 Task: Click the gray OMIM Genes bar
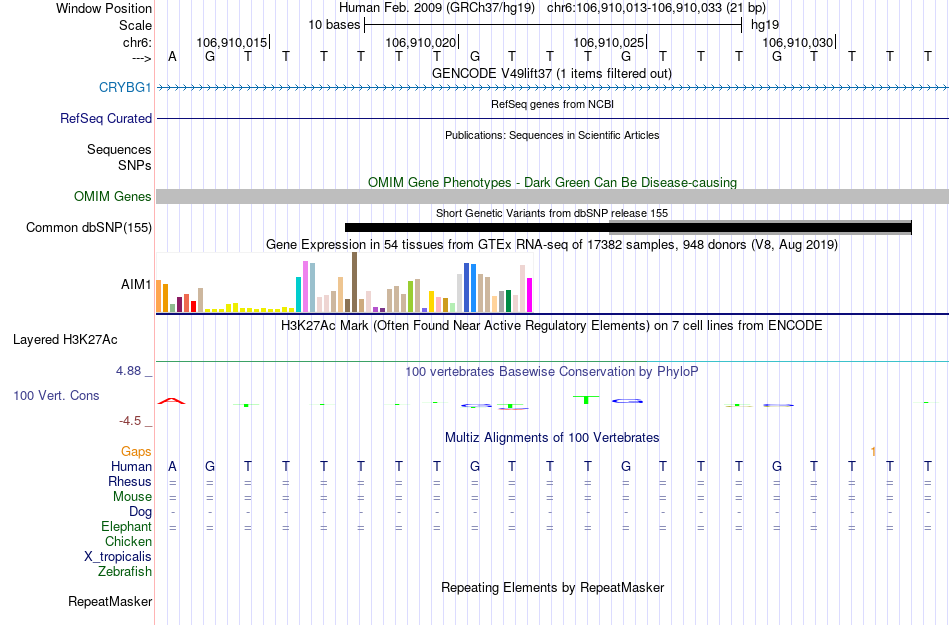552,196
